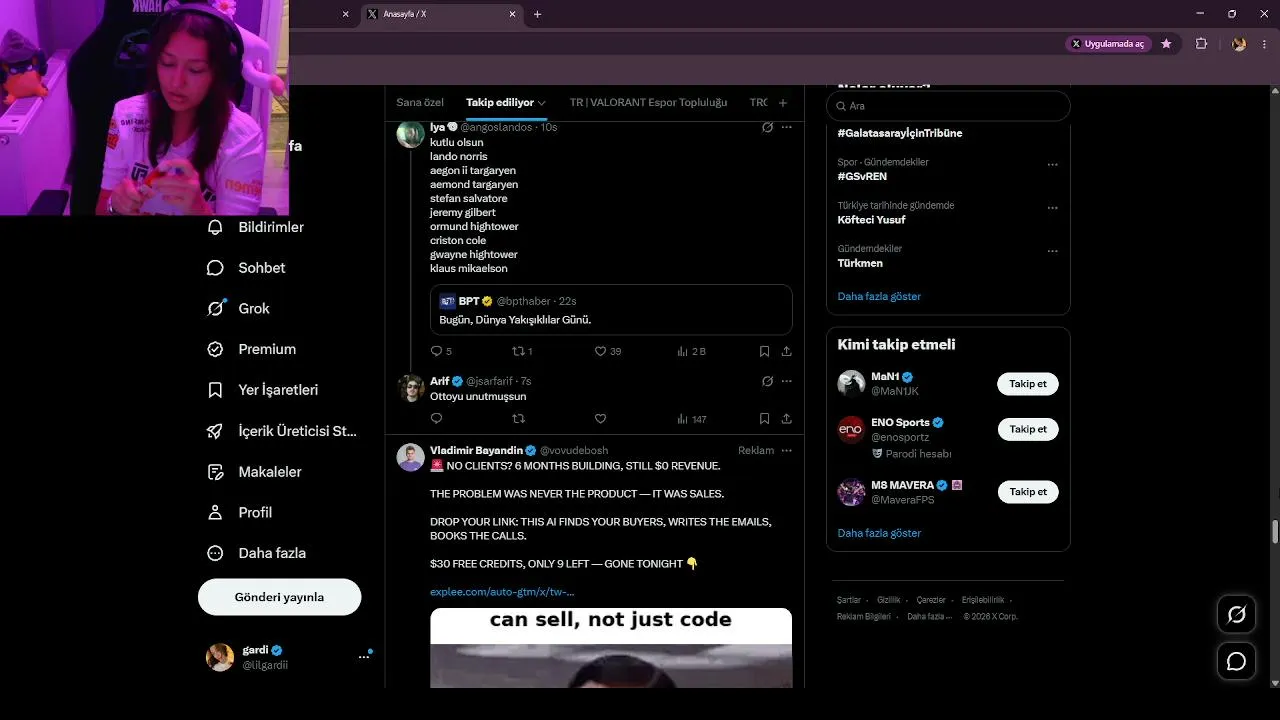The image size is (1280, 720).
Task: Open account menu dots beside gardi
Action: tap(364, 657)
